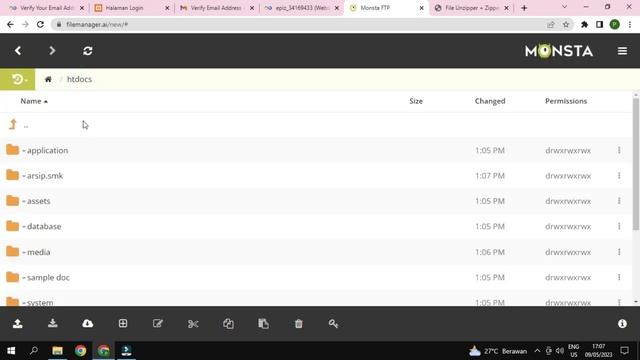Click the upload icon
Image resolution: width=640 pixels, height=360 pixels.
click(18, 324)
